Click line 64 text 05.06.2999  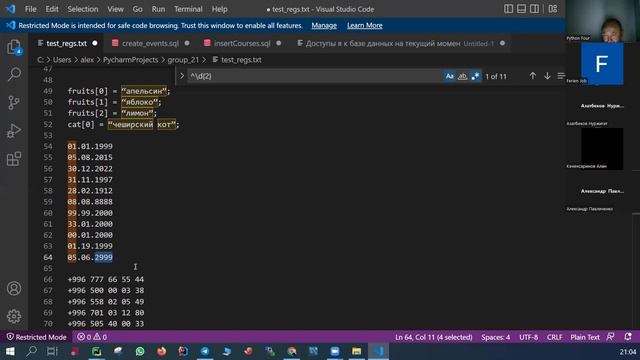[x=90, y=257]
